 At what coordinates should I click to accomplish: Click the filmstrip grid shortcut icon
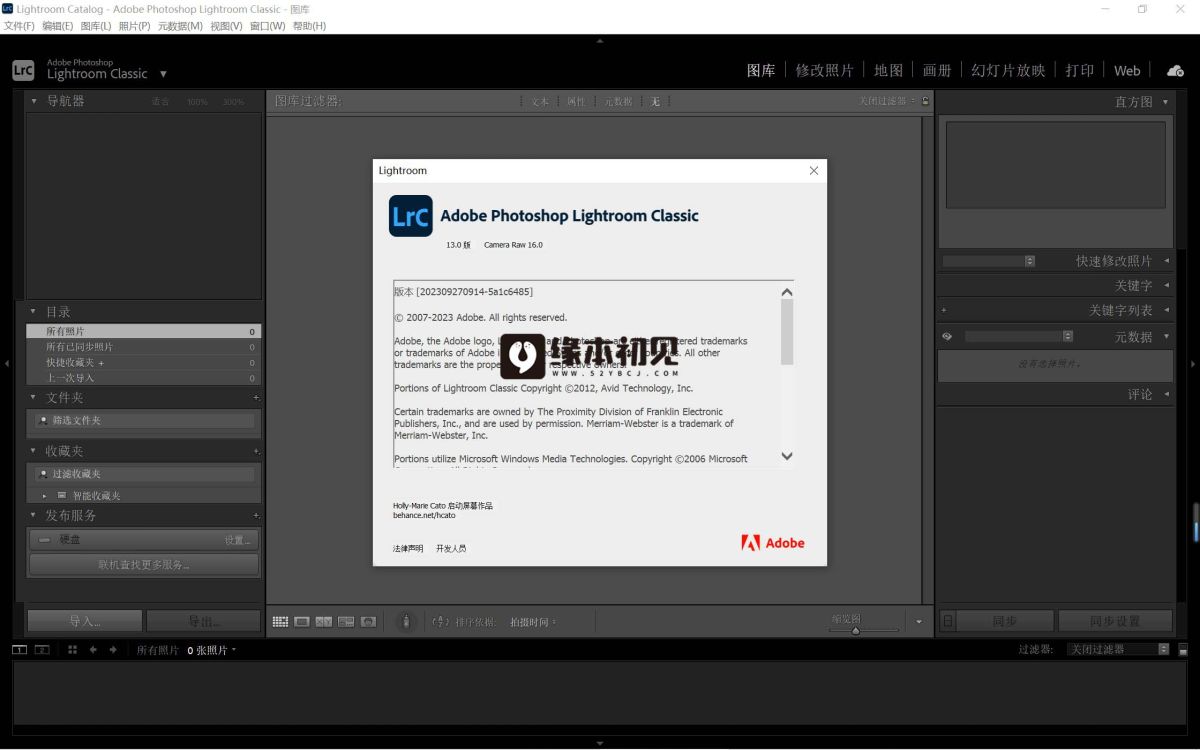tap(72, 650)
